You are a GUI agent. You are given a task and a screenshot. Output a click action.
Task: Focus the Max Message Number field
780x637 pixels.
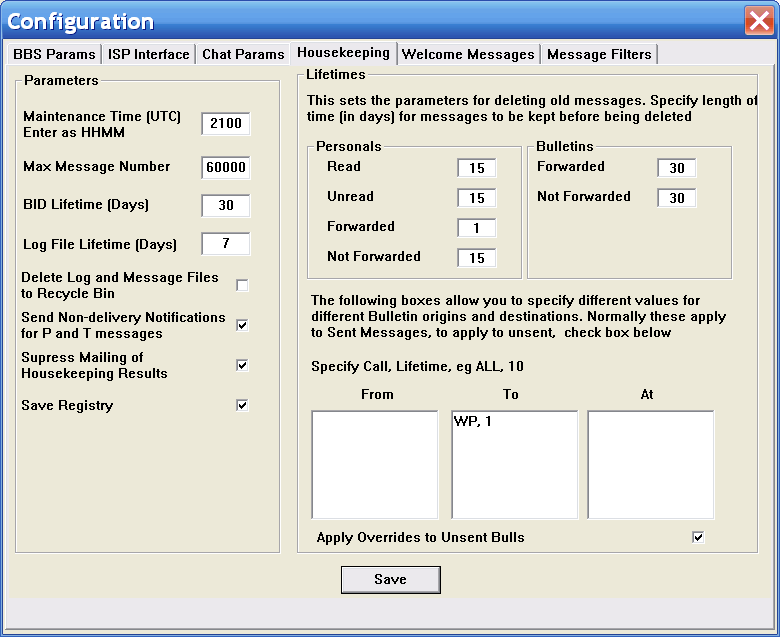click(x=225, y=167)
